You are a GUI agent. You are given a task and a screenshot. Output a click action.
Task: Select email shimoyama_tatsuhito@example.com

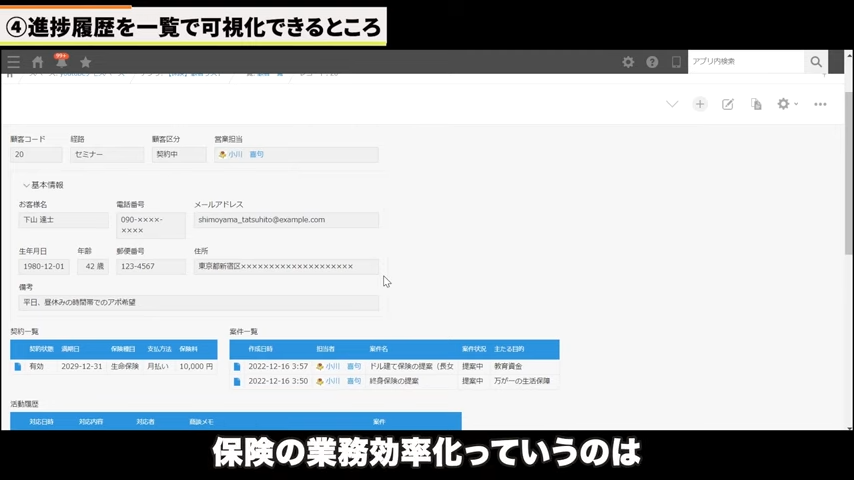(261, 220)
